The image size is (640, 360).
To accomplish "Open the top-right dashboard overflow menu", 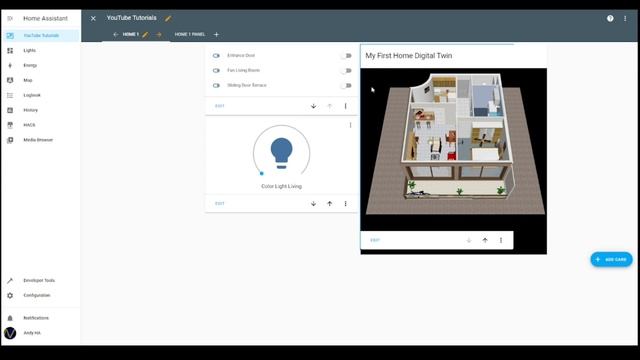I will [x=625, y=18].
